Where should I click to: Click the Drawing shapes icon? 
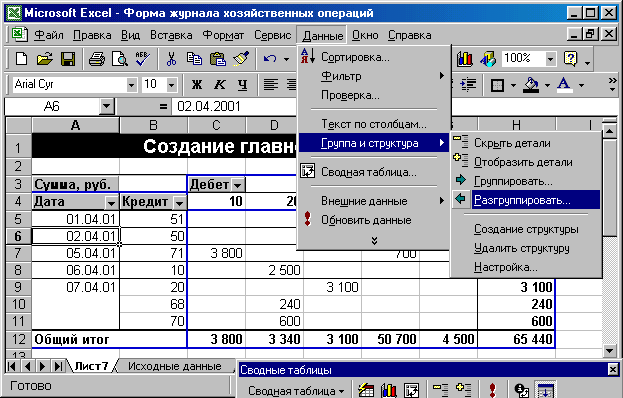(488, 59)
